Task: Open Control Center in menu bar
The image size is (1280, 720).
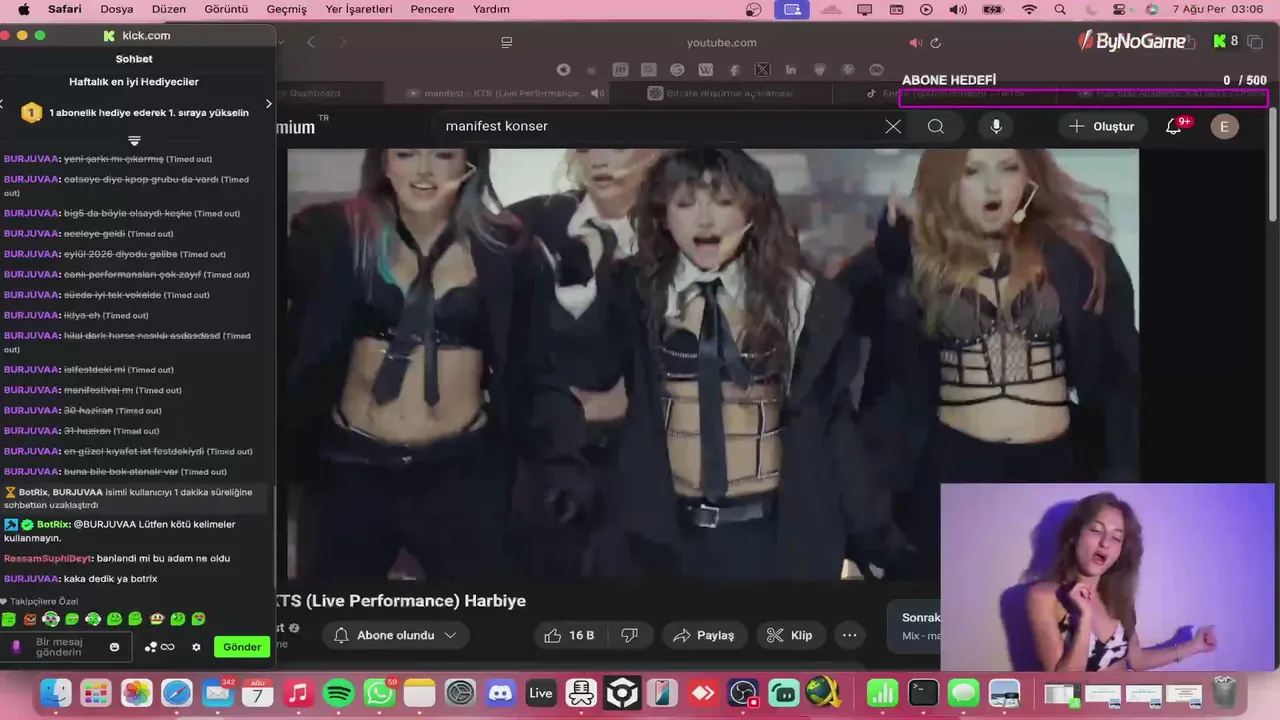Action: click(1121, 9)
